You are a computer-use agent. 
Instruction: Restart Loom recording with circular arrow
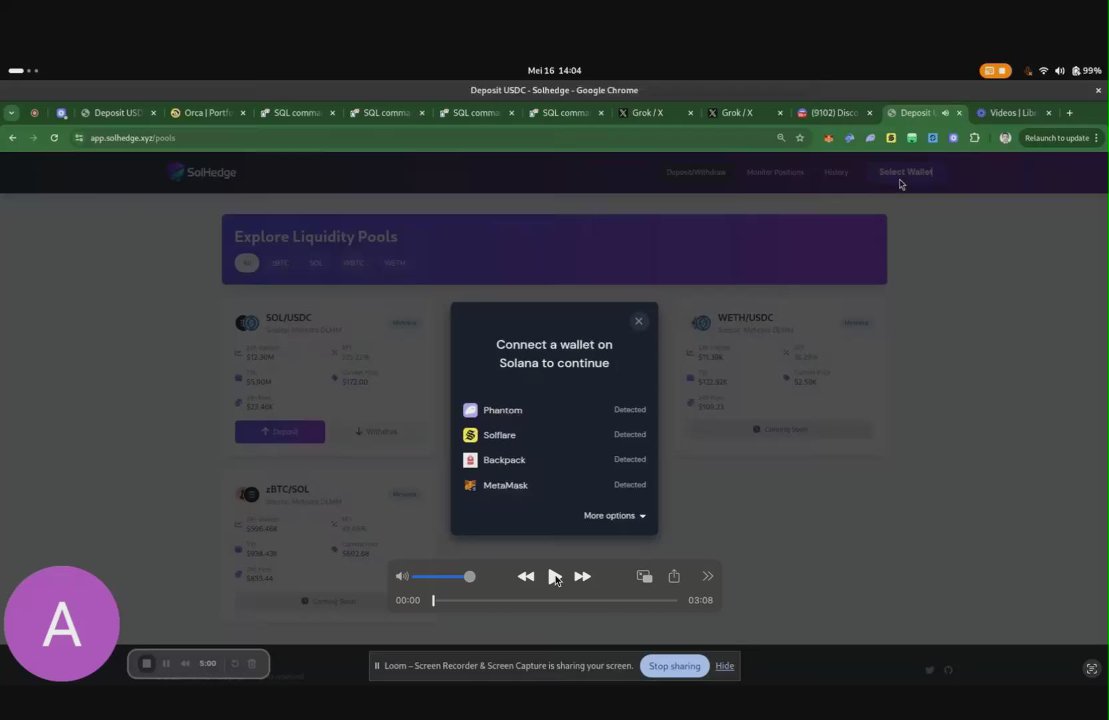[x=235, y=663]
